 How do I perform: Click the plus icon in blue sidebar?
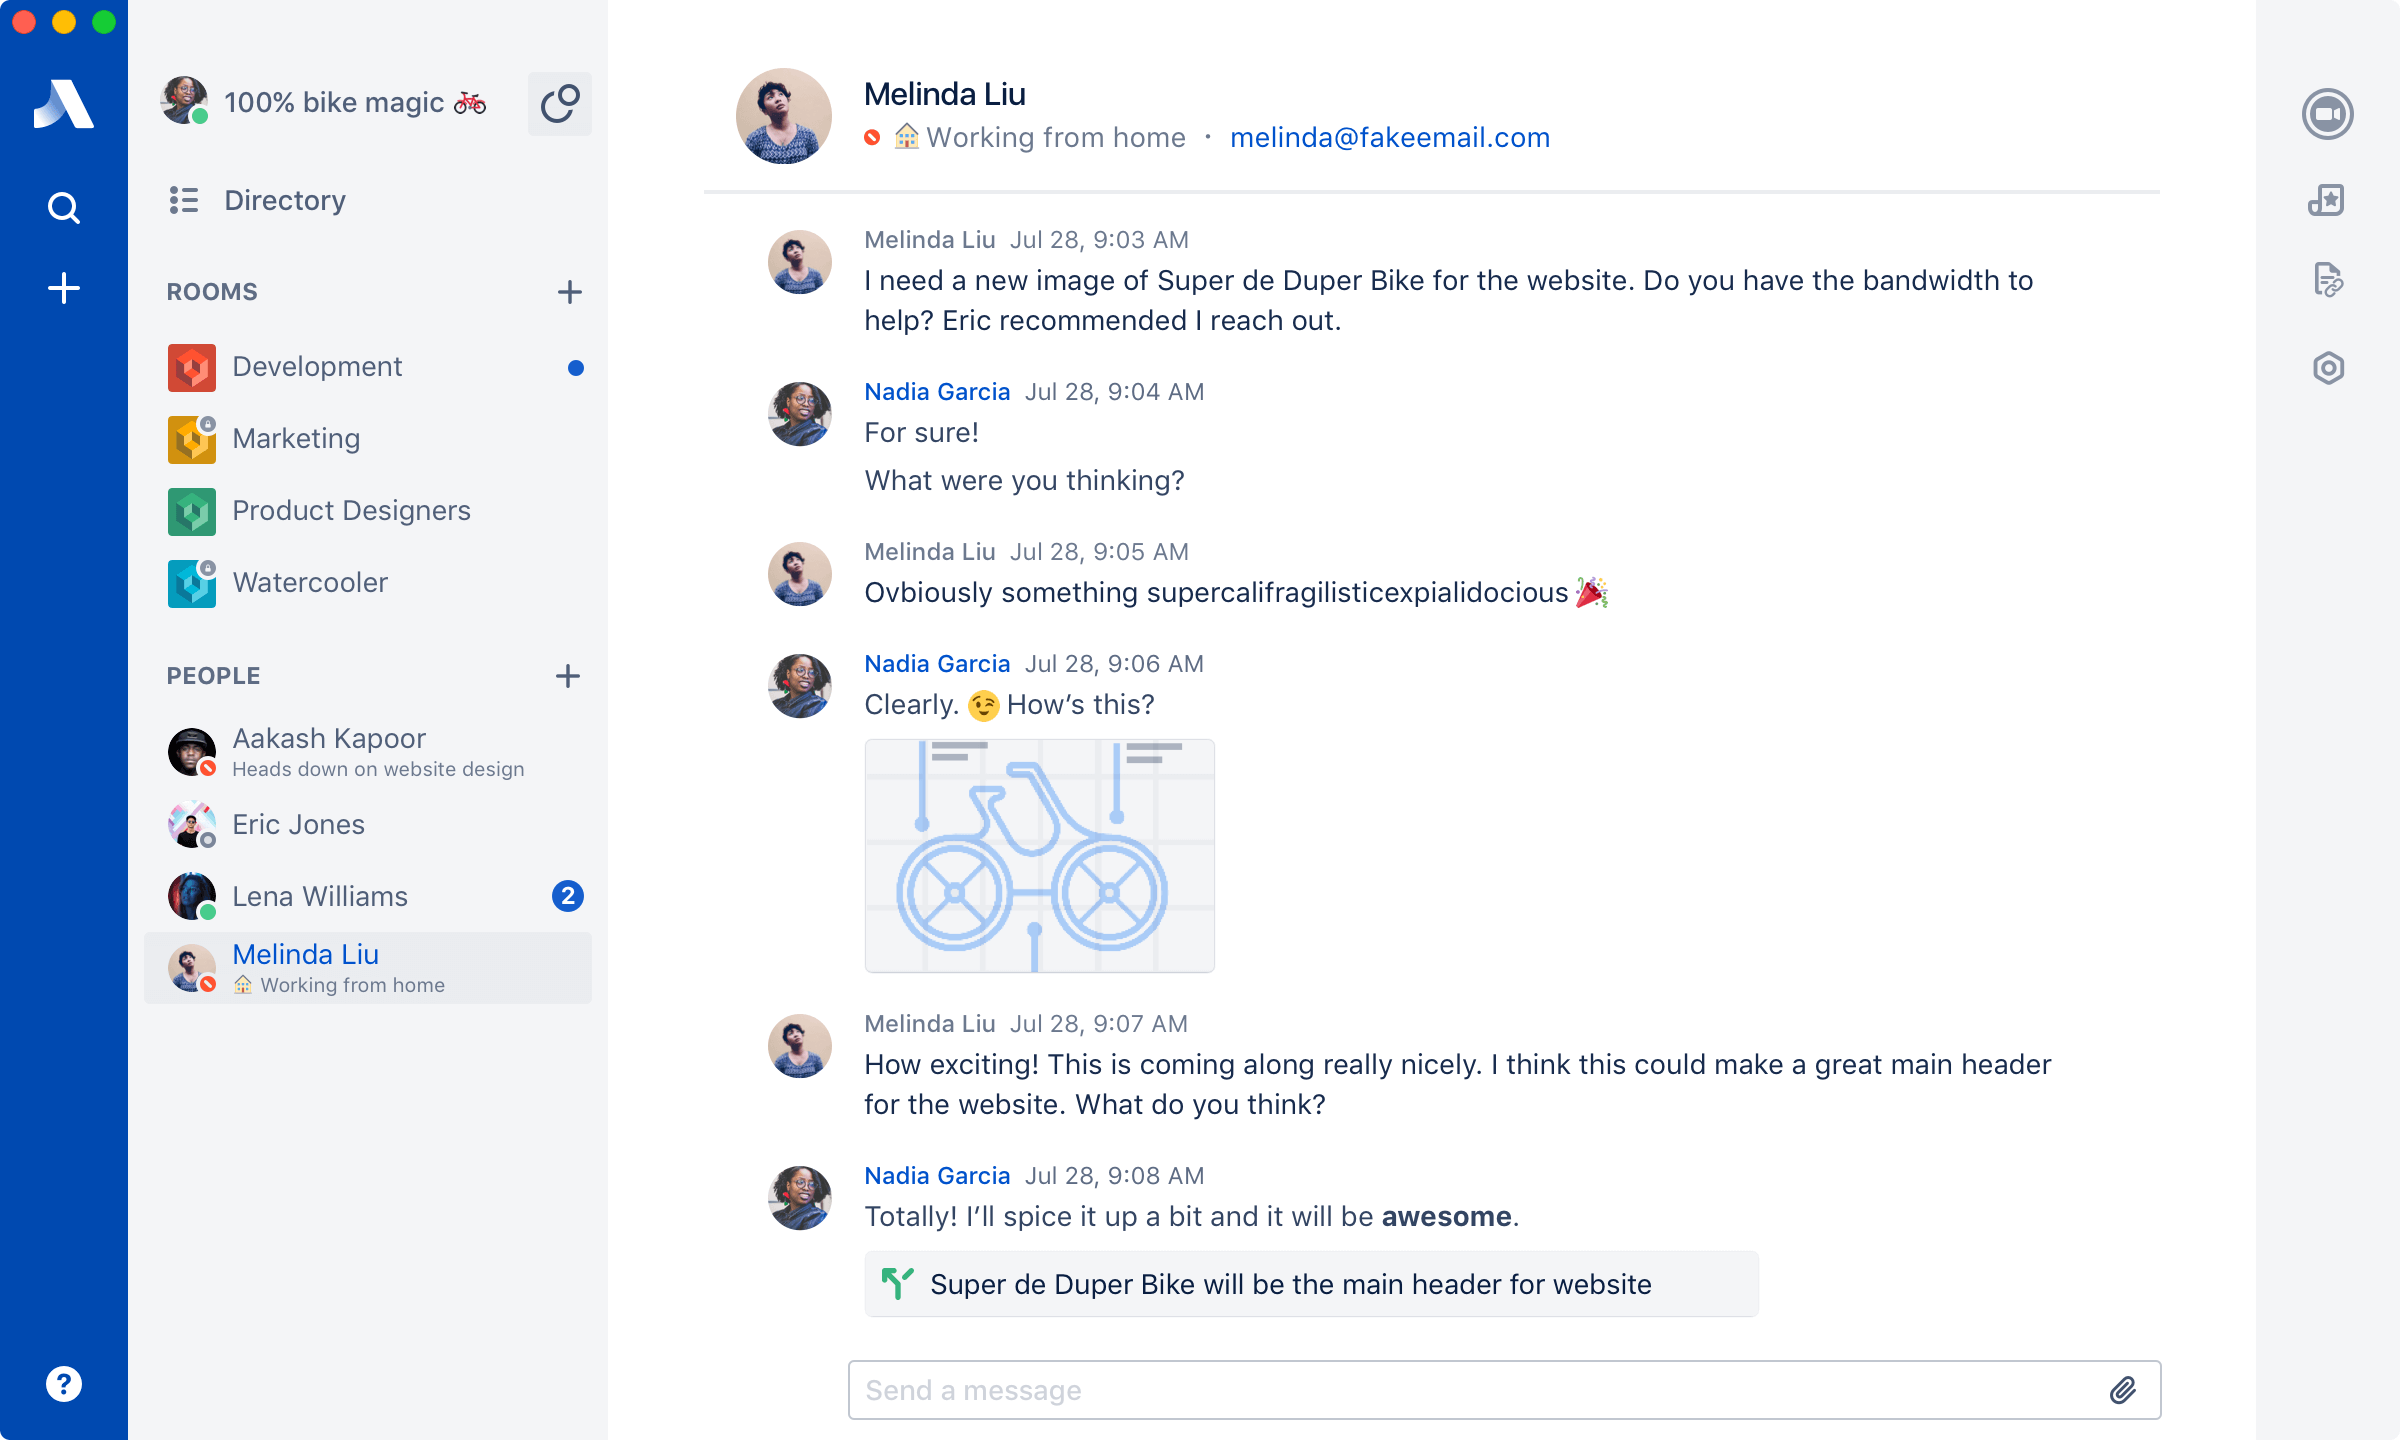tap(64, 289)
